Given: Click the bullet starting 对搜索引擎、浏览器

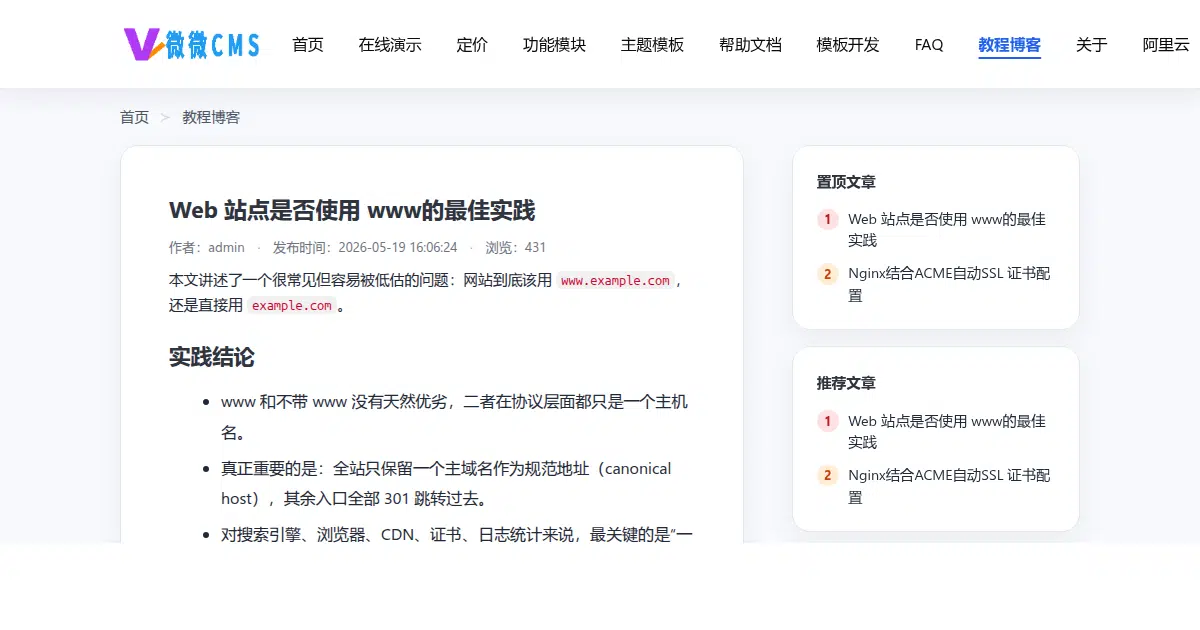Looking at the screenshot, I should (457, 534).
